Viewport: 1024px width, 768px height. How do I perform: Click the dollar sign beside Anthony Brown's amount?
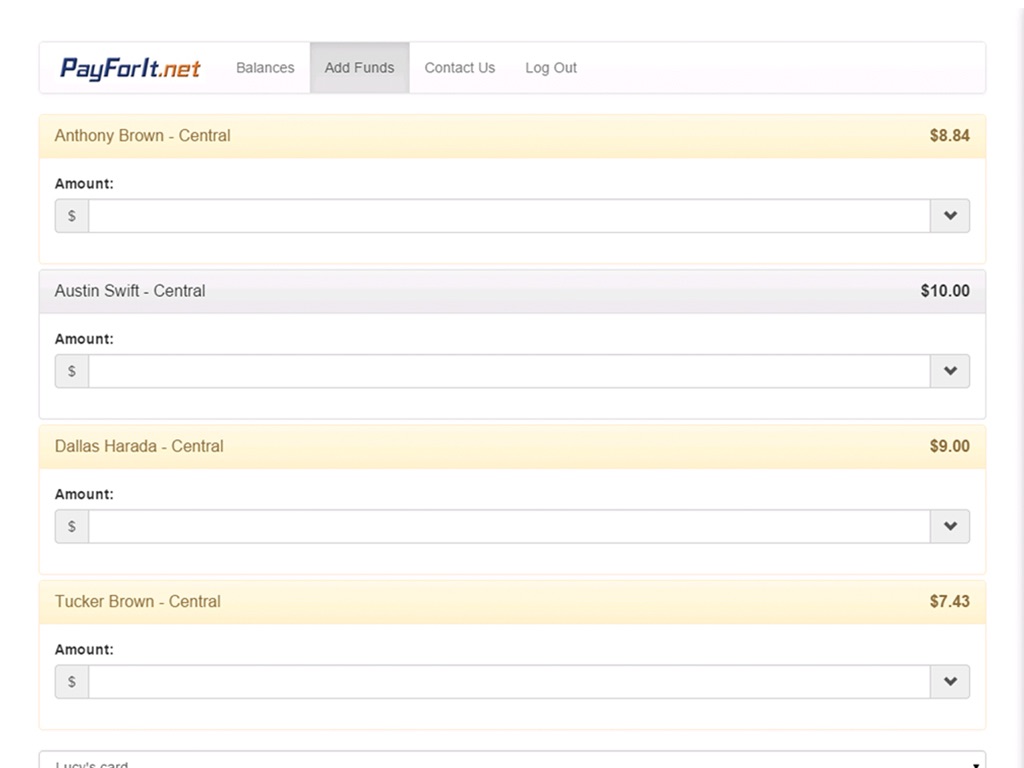click(x=72, y=216)
